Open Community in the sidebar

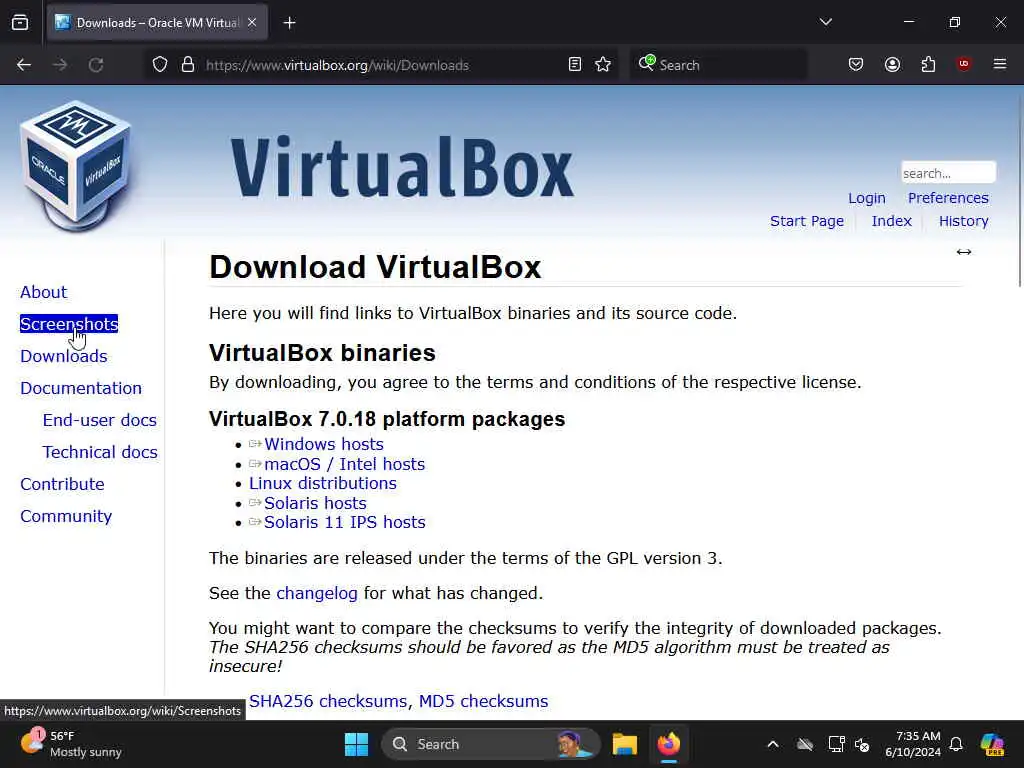[x=66, y=516]
